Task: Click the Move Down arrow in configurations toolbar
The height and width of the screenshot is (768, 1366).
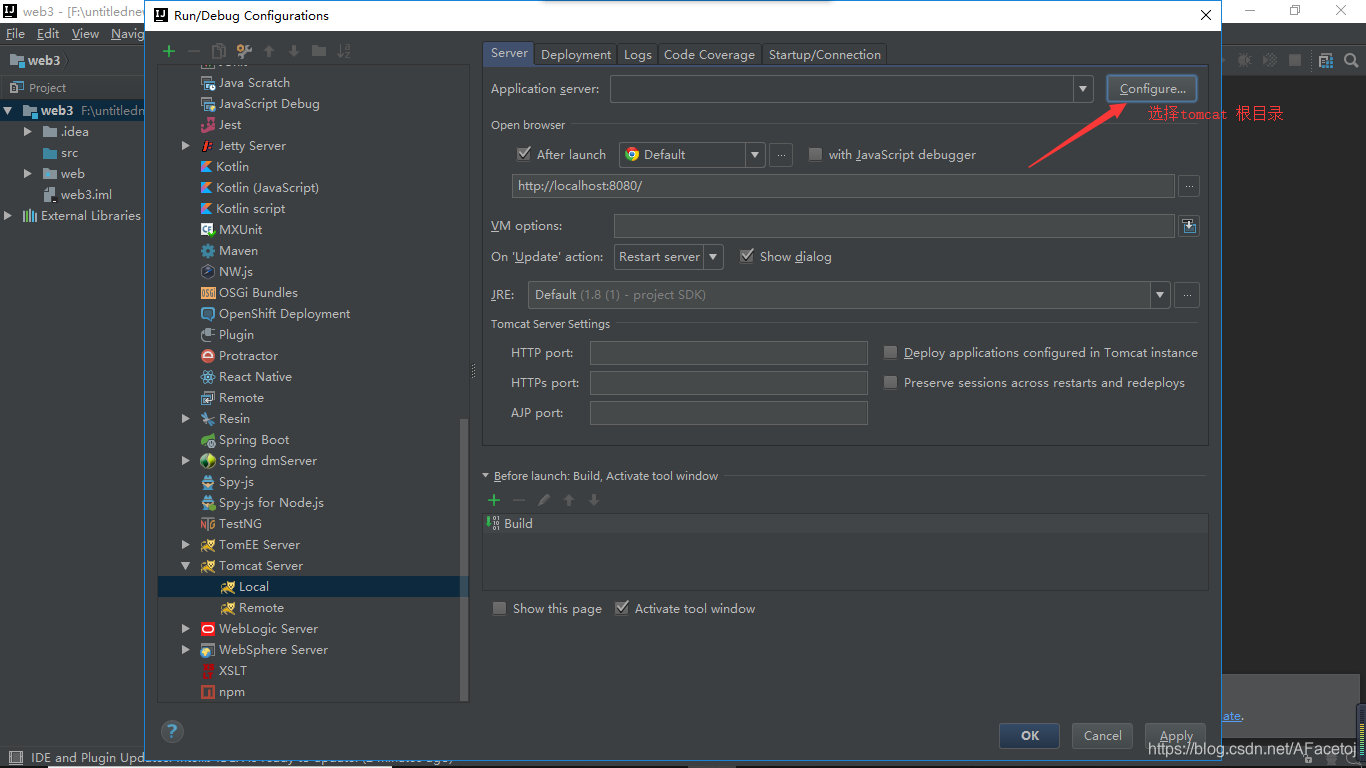Action: [x=294, y=51]
